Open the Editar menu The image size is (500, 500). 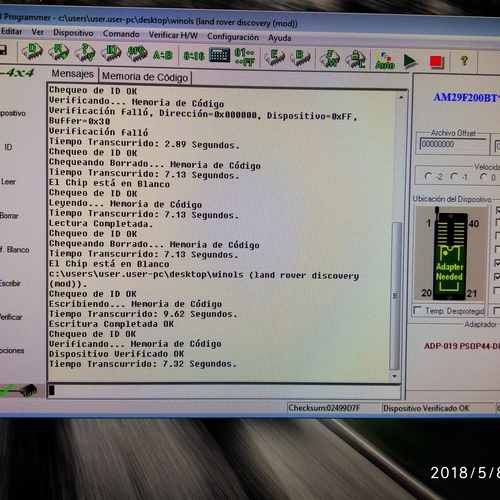(x=12, y=31)
